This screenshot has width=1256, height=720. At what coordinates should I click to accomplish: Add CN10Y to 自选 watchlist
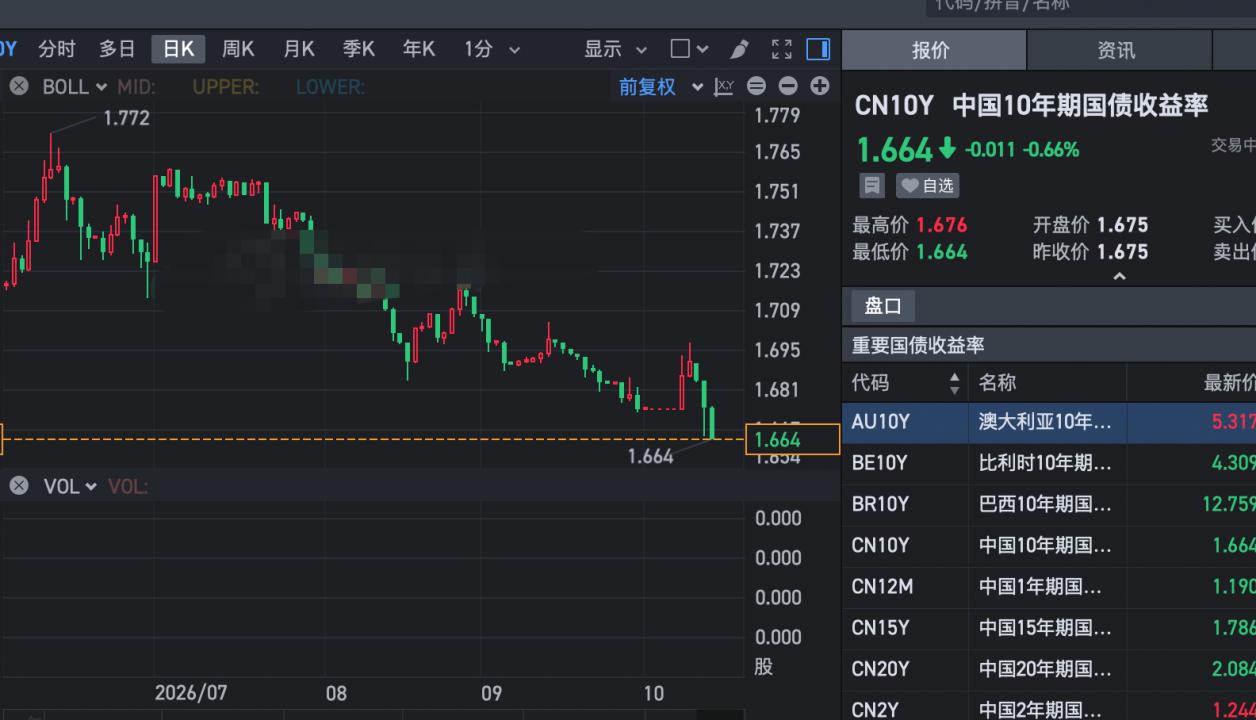pos(927,185)
